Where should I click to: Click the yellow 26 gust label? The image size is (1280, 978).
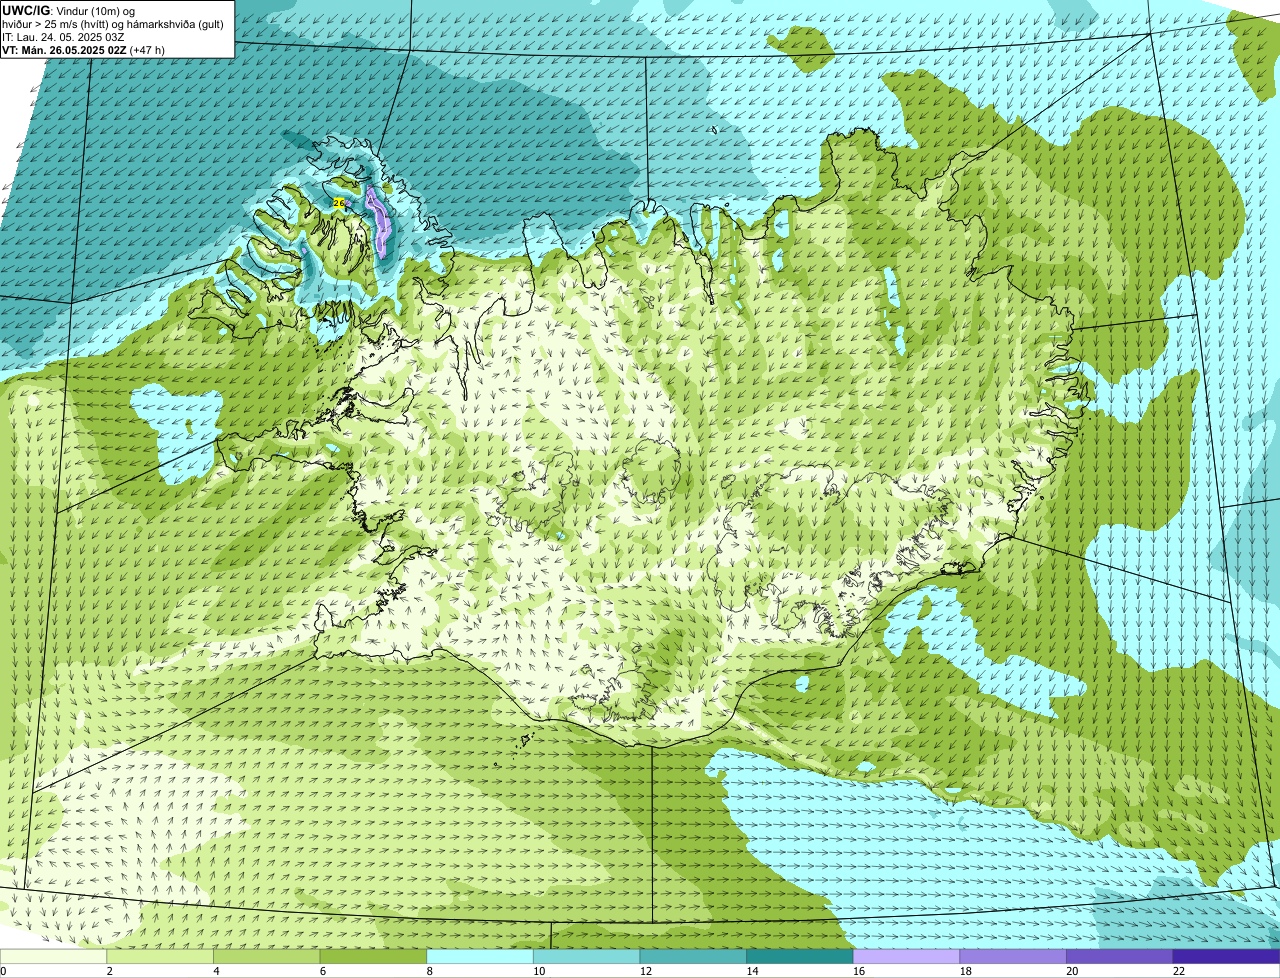(338, 203)
